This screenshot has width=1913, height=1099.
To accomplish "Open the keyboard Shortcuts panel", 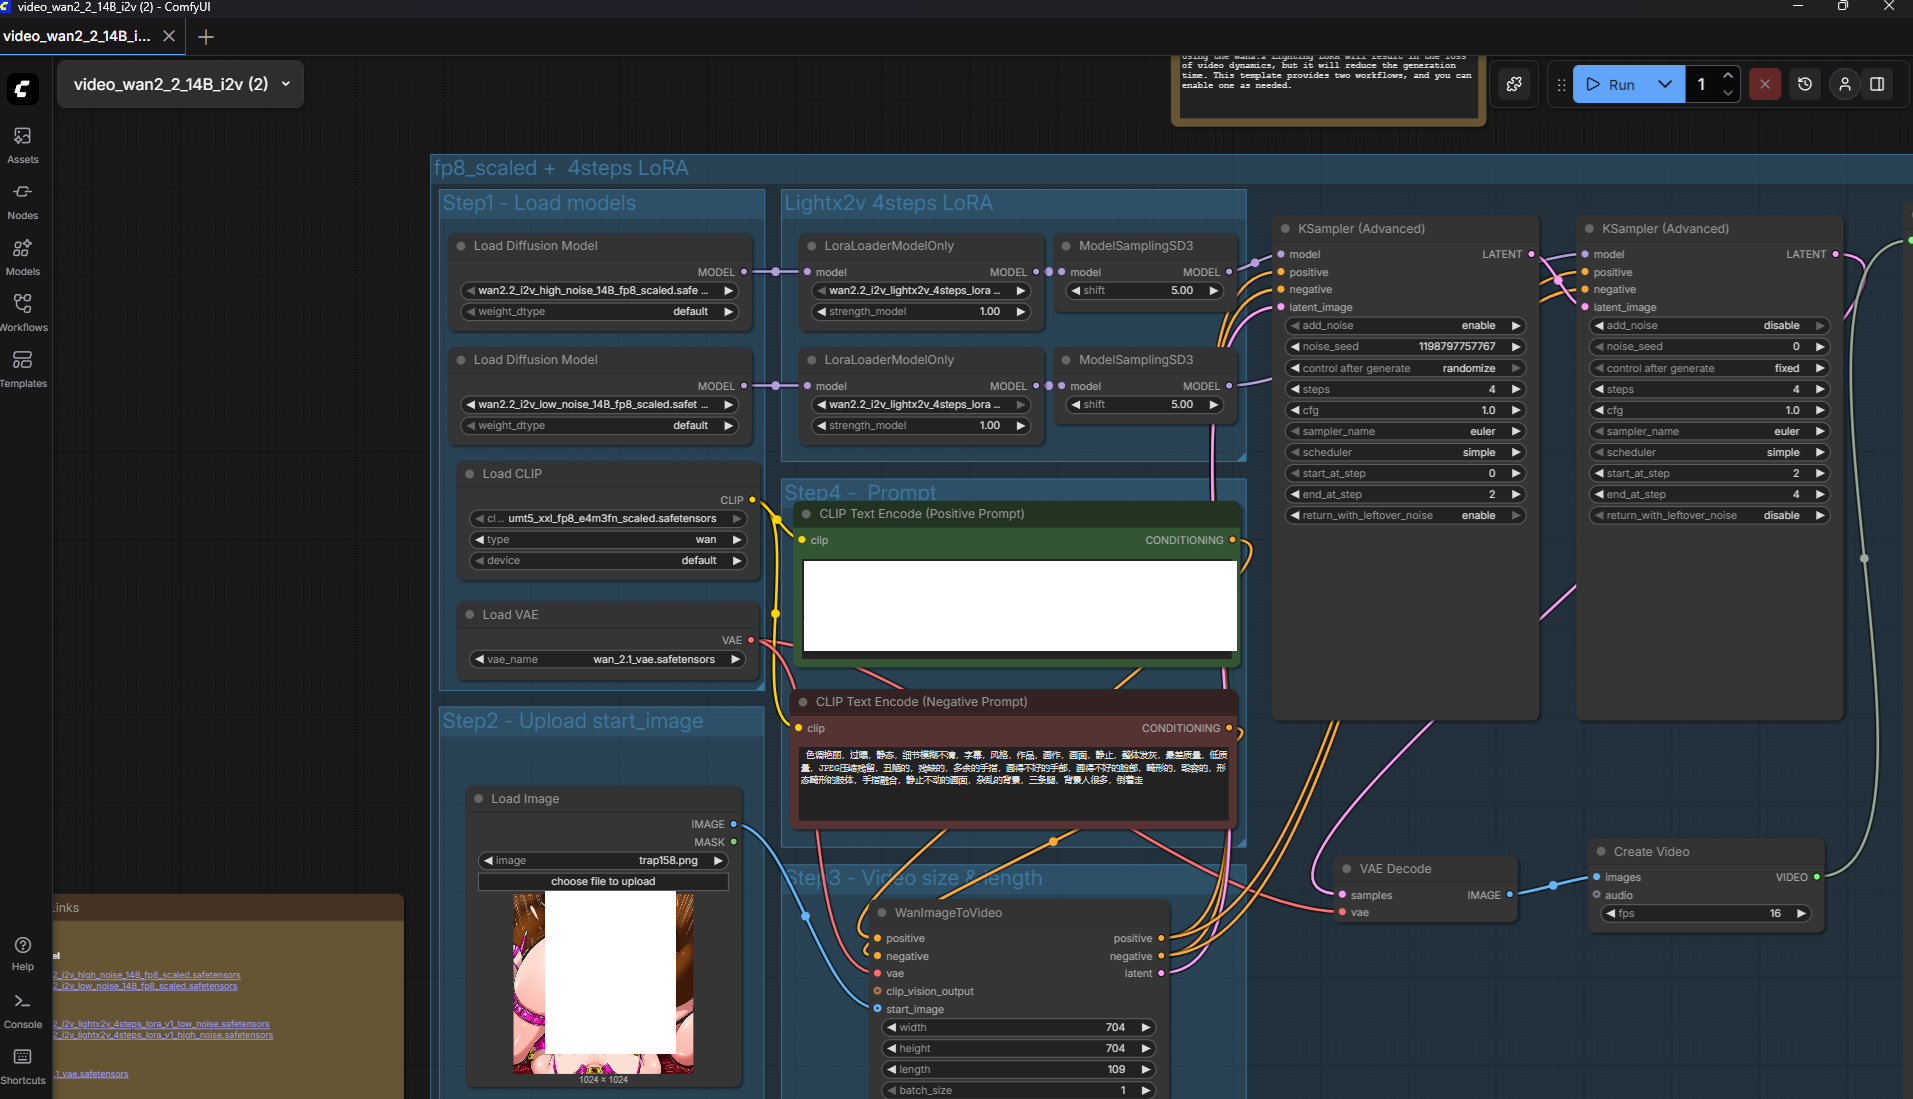I will click(x=22, y=1067).
